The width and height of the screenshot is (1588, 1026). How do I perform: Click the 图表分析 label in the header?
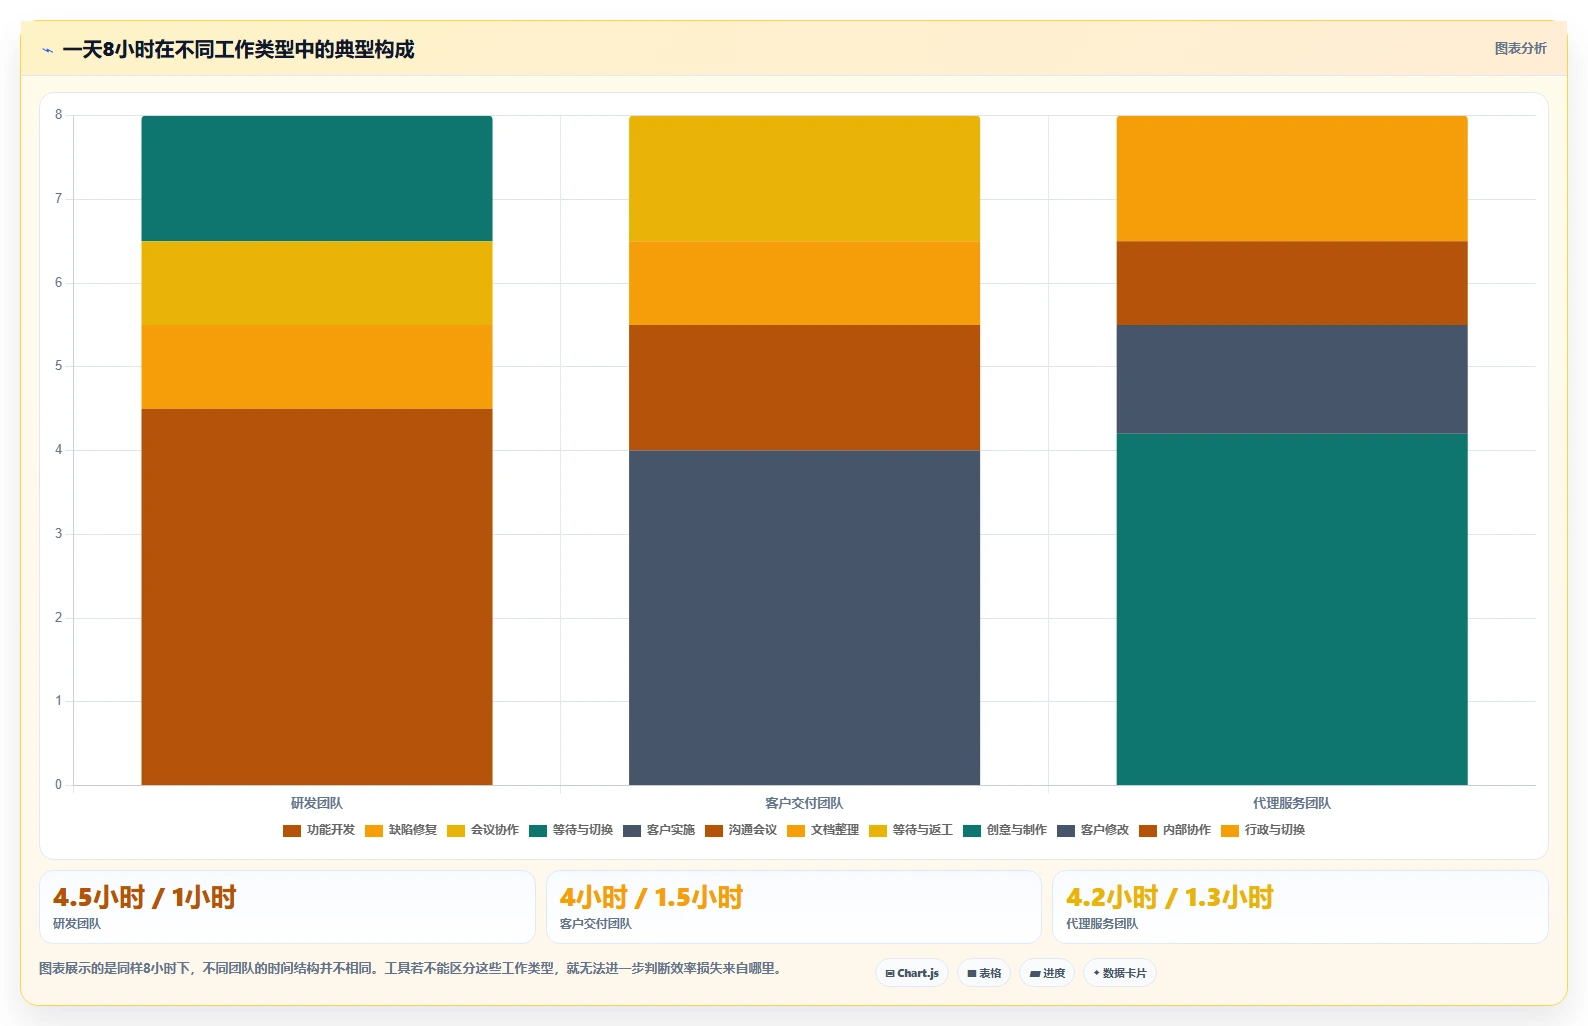coord(1520,48)
